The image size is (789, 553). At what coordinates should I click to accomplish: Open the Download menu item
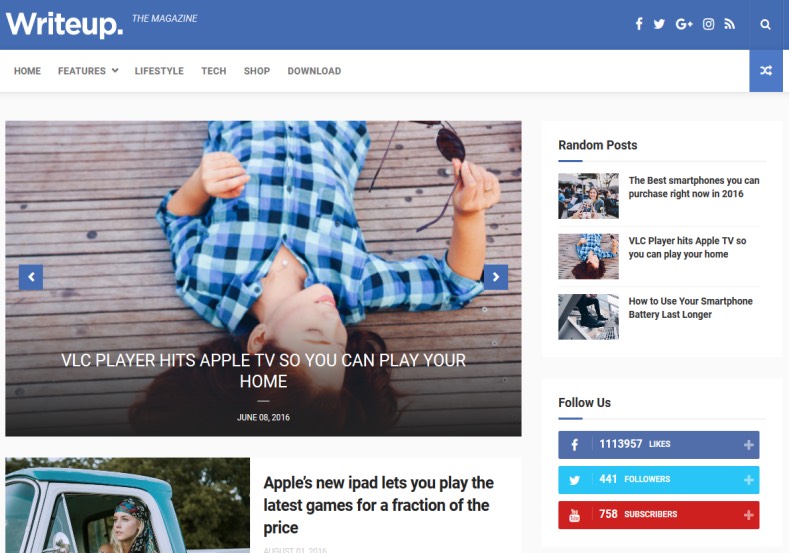click(x=314, y=71)
